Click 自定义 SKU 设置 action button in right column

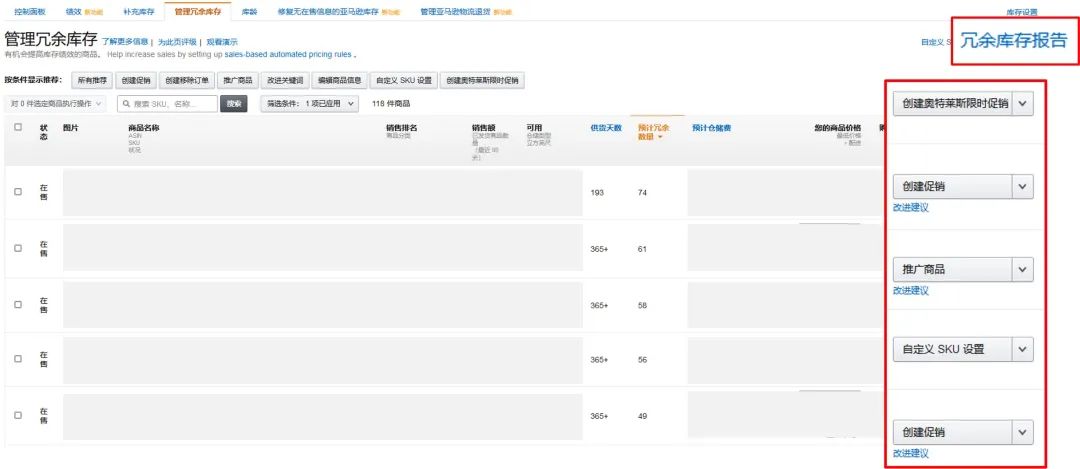pyautogui.click(x=953, y=349)
